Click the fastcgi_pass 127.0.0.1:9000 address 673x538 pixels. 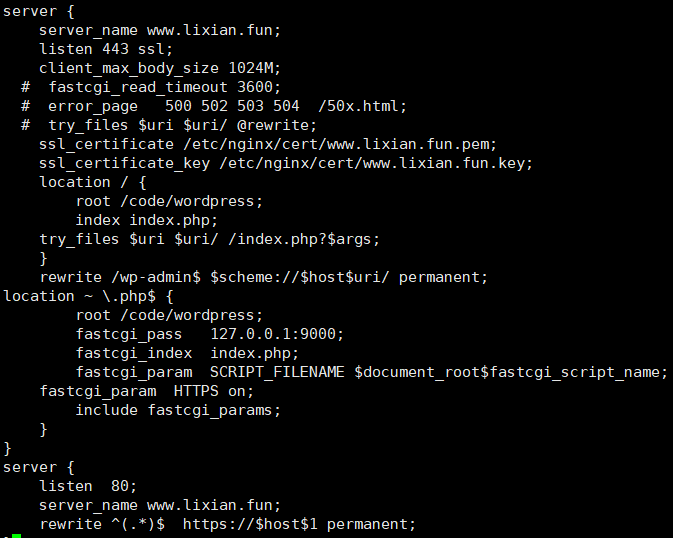277,334
